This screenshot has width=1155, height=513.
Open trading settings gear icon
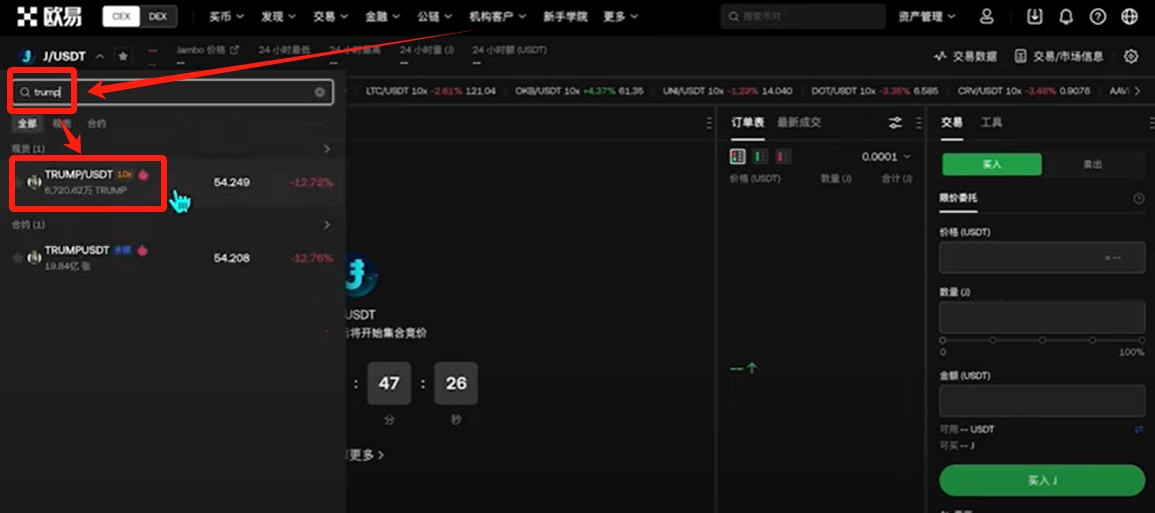[x=1131, y=56]
